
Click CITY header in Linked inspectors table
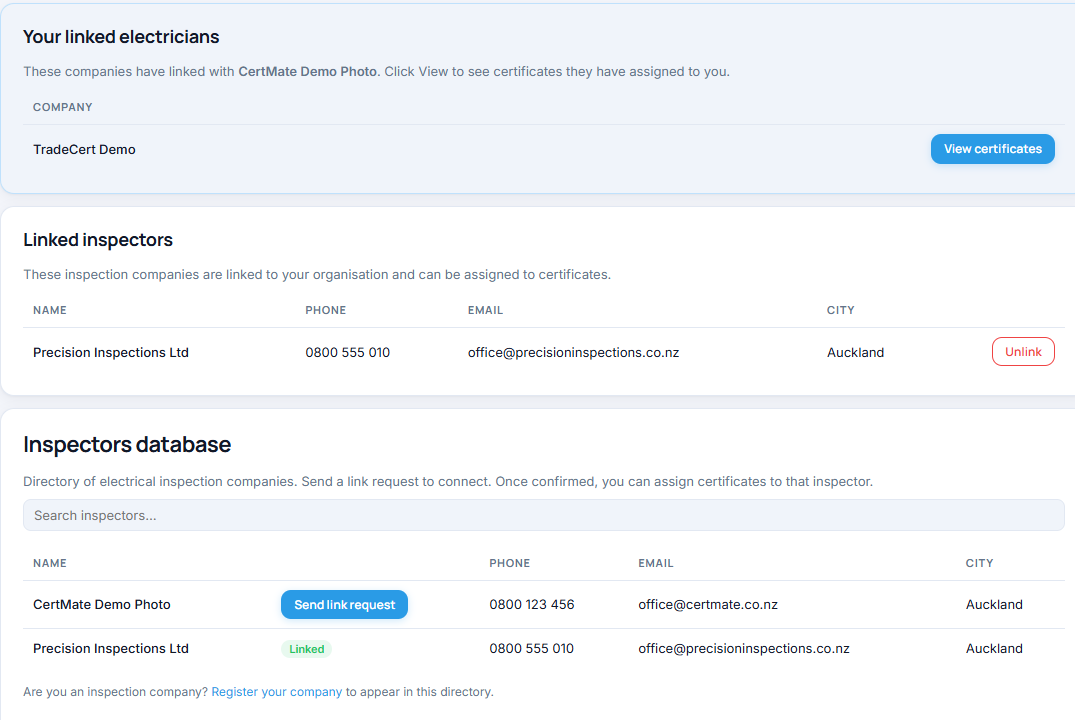coord(841,310)
